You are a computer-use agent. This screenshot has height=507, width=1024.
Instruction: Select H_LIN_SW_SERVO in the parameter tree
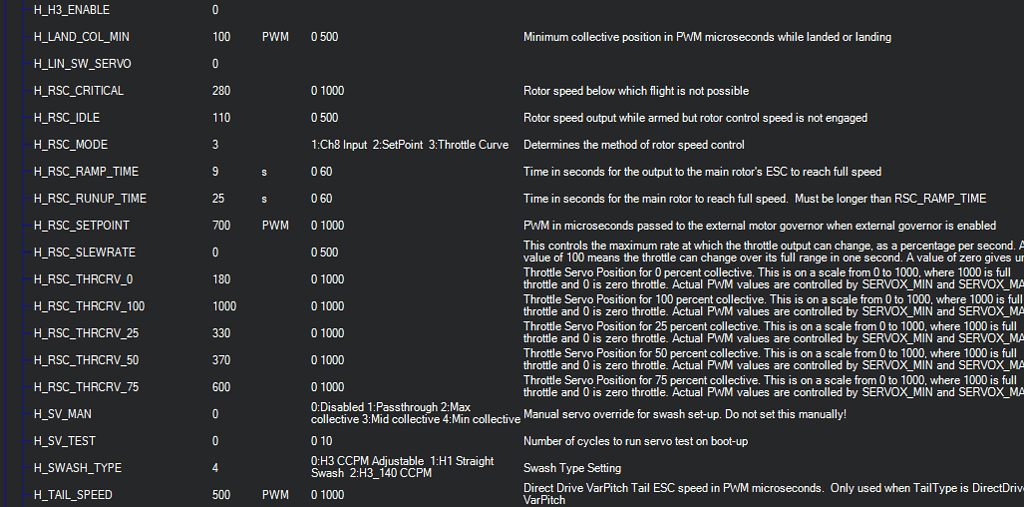[x=82, y=64]
